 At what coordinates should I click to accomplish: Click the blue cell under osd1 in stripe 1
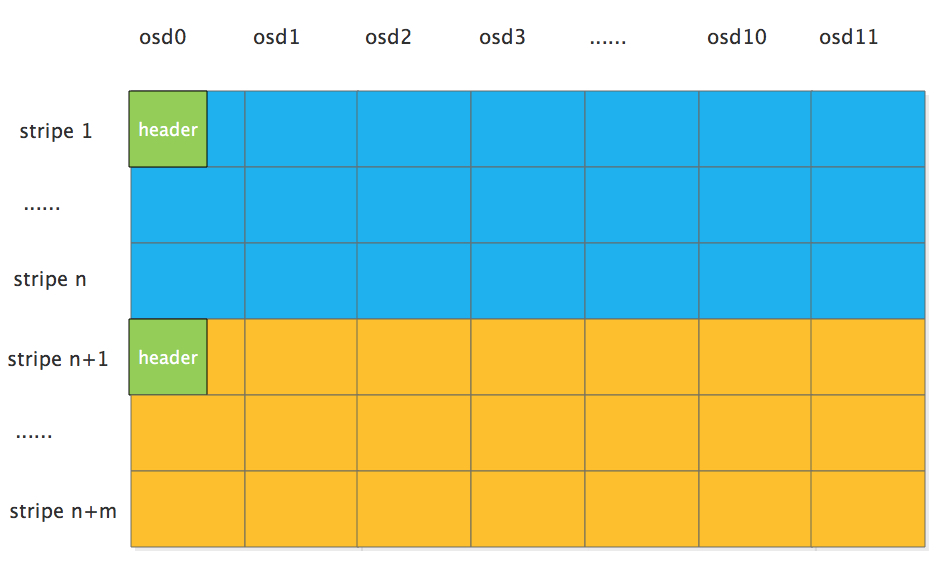click(301, 129)
